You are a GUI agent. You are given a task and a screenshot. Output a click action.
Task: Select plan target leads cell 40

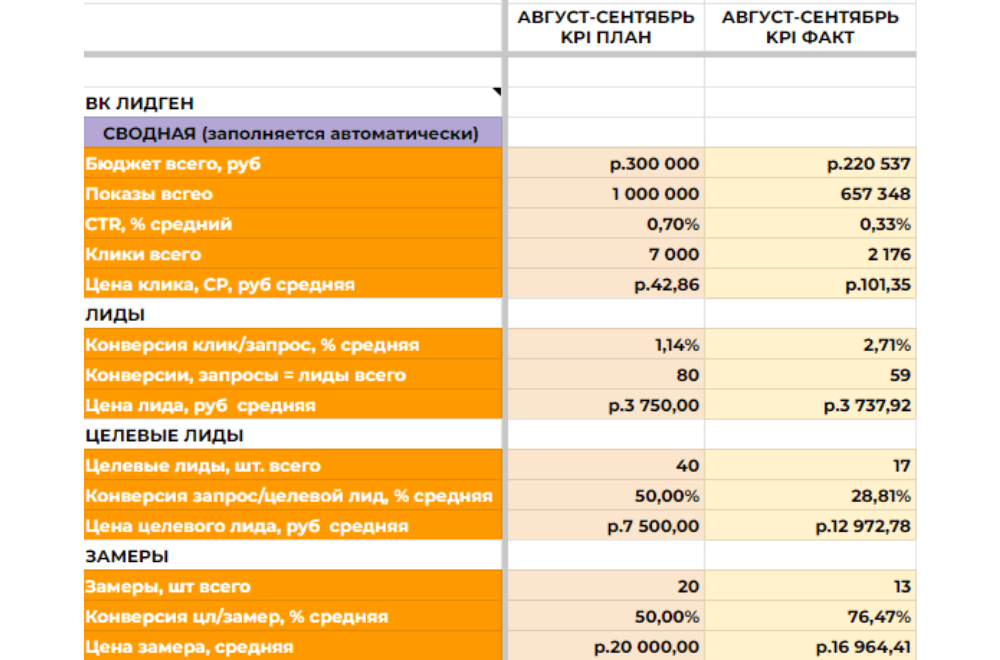[x=606, y=466]
